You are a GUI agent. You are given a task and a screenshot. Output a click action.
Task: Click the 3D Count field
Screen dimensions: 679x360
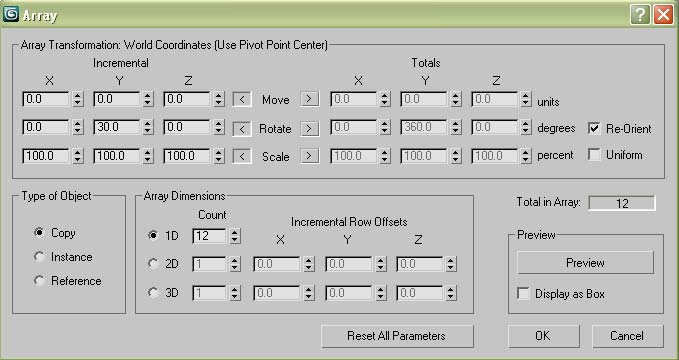(x=210, y=293)
